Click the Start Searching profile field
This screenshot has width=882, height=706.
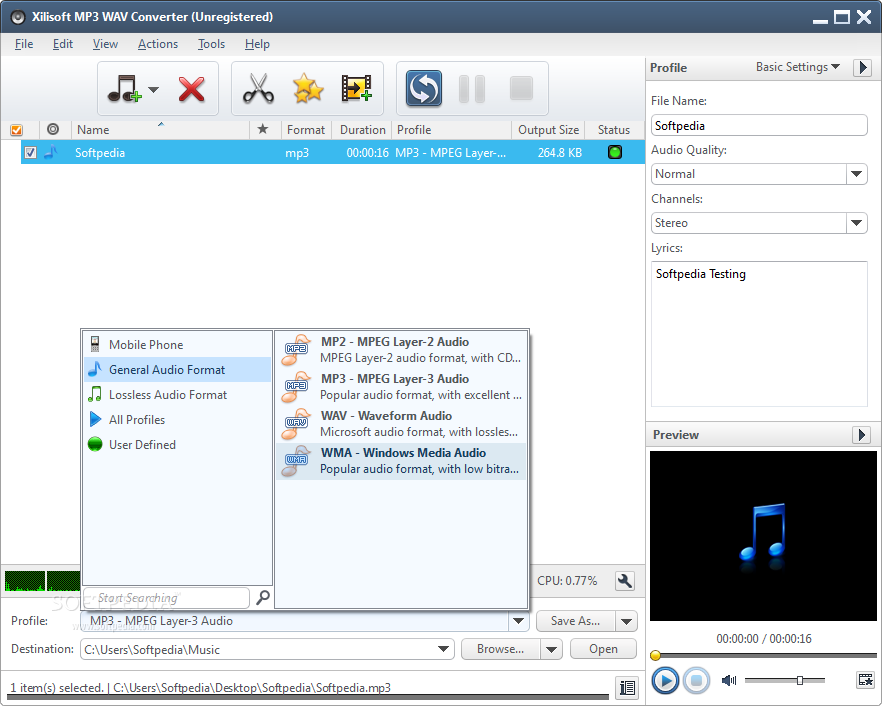166,598
